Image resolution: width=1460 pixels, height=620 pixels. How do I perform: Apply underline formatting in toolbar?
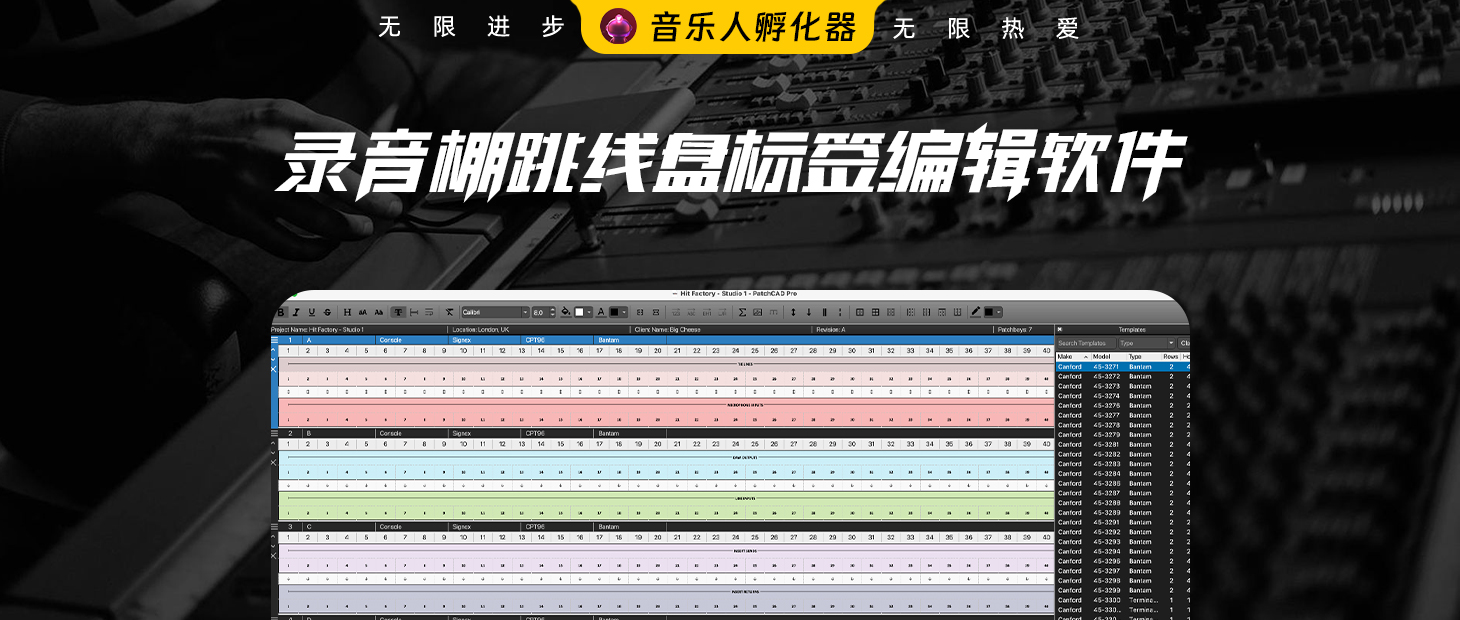pos(311,312)
